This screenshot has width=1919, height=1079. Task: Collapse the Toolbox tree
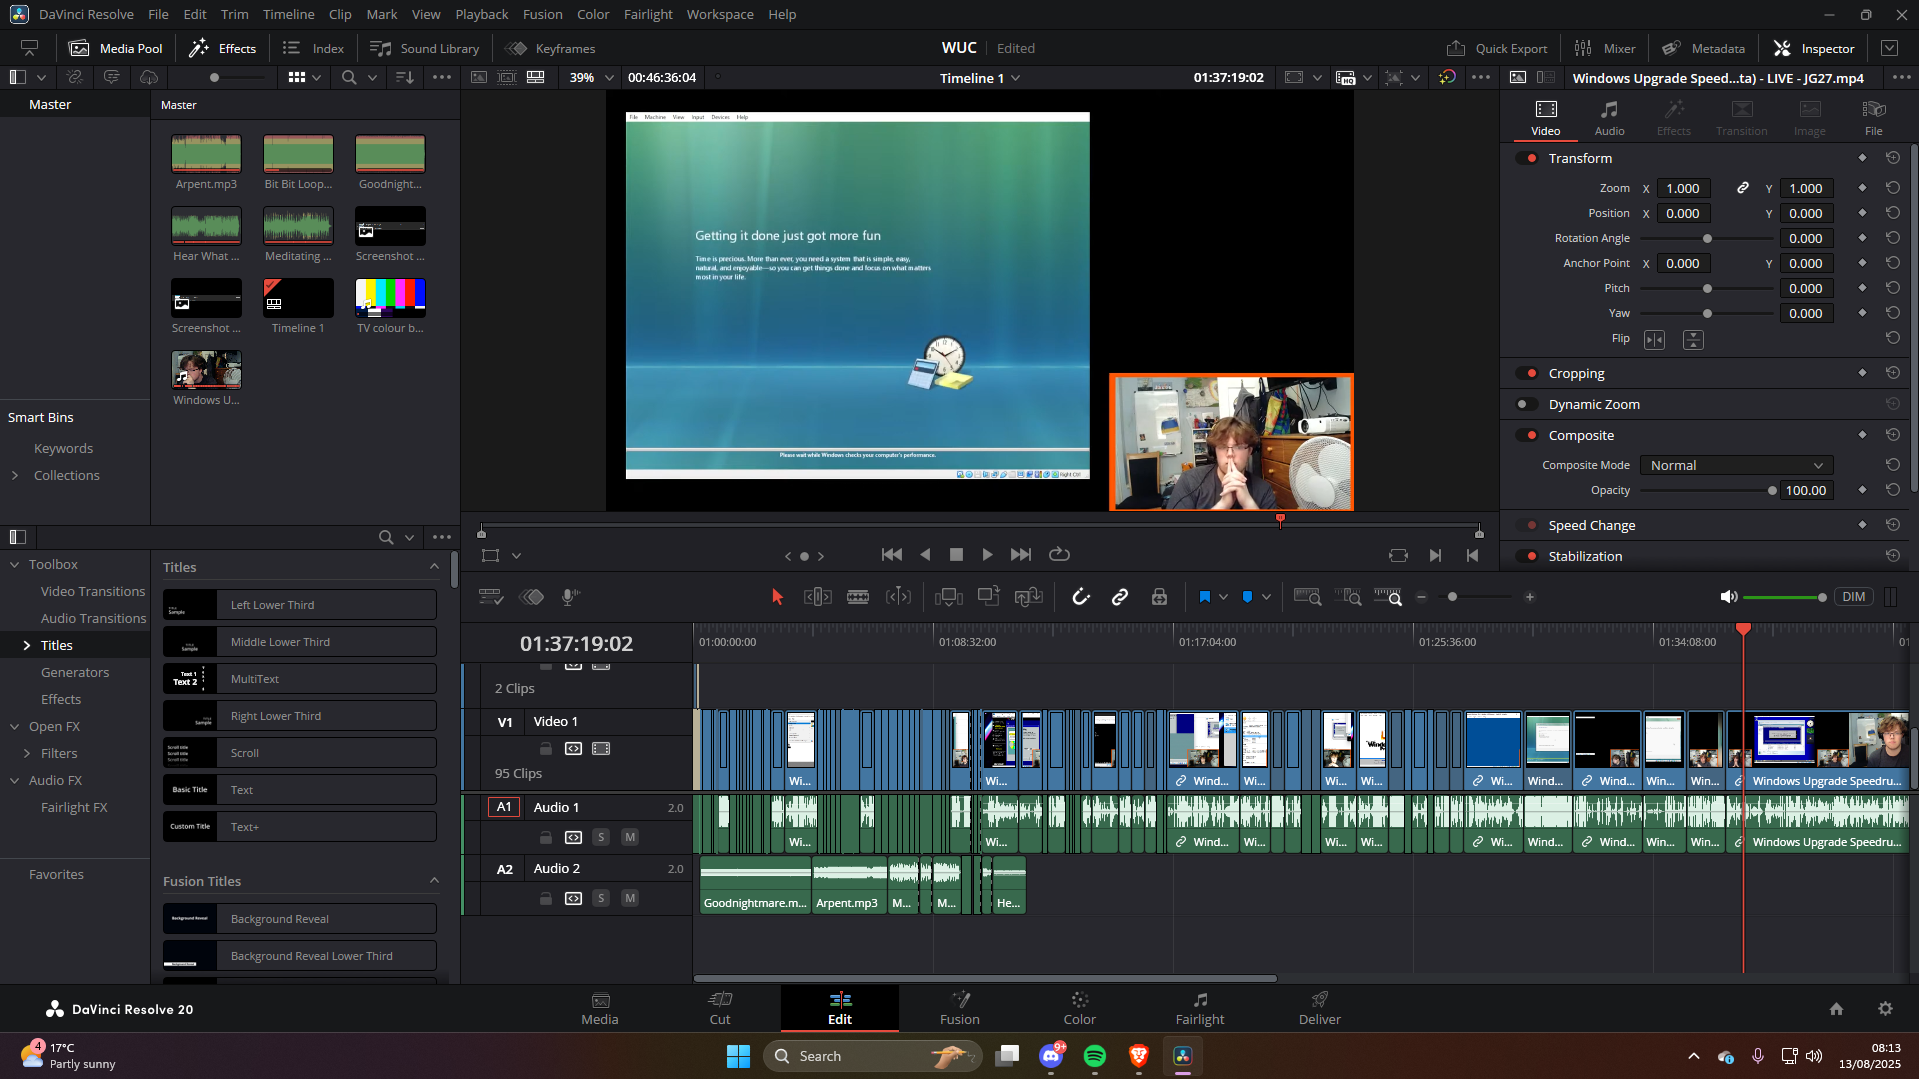15,564
